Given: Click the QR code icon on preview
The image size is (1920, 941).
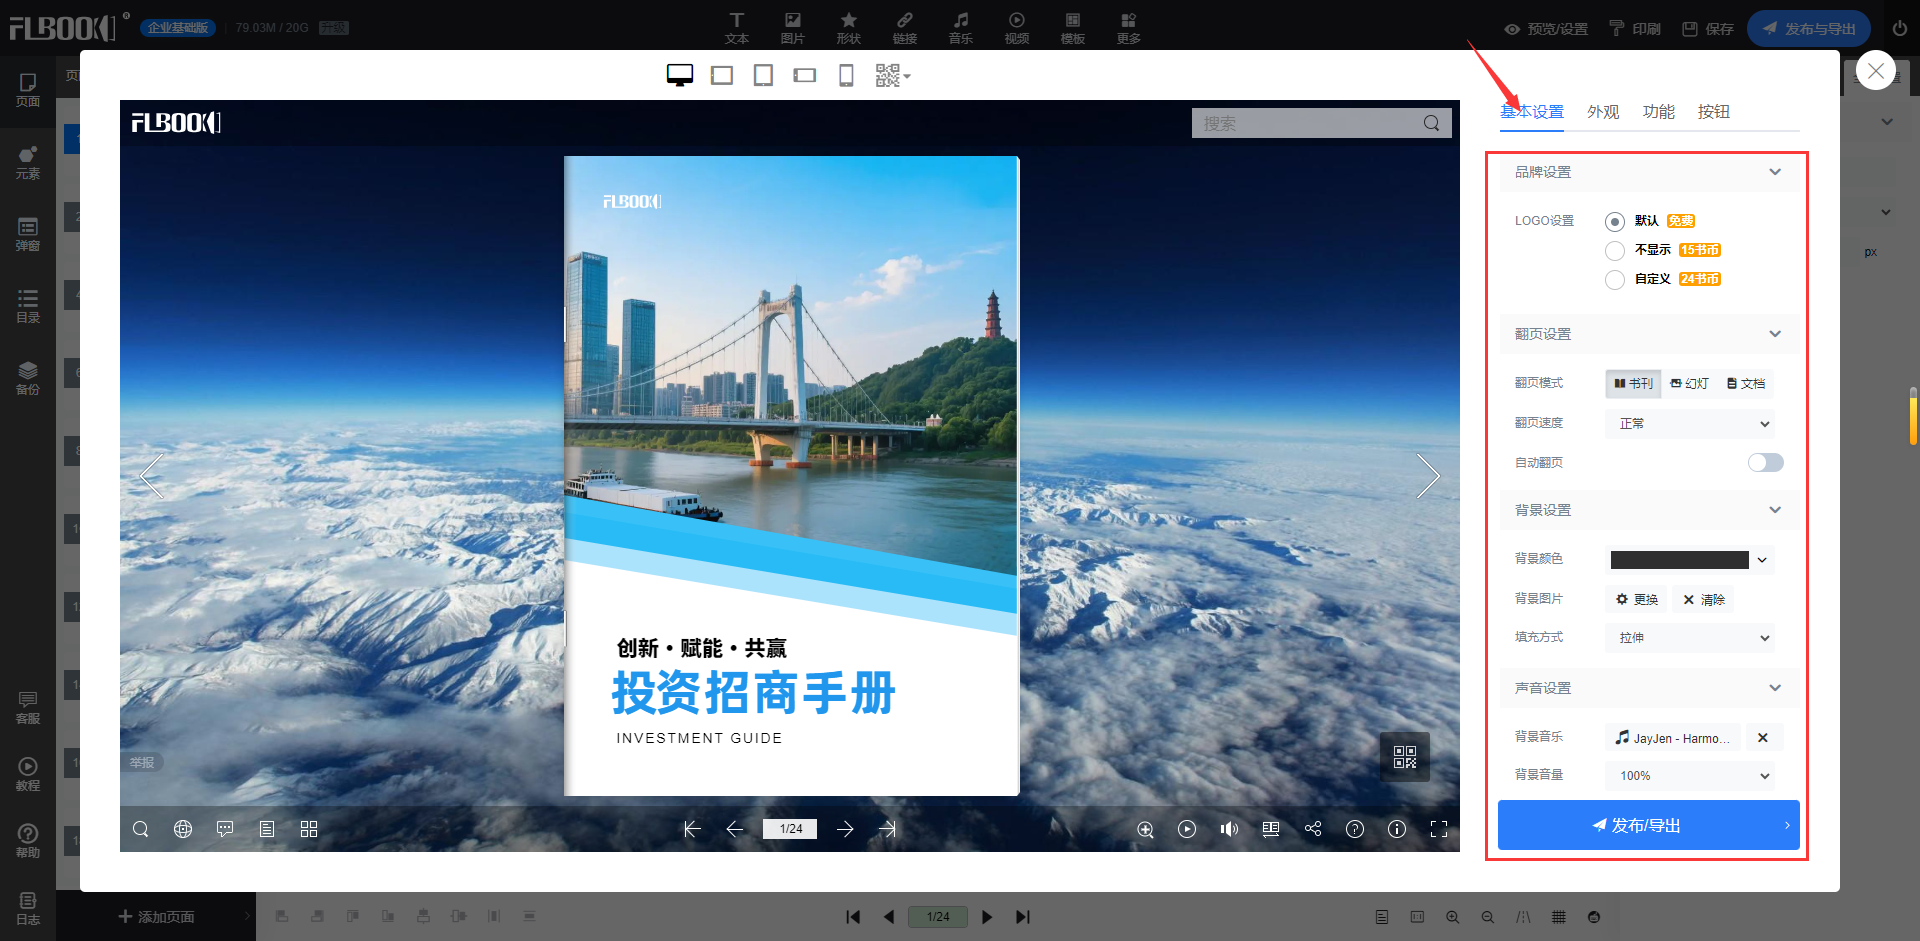Looking at the screenshot, I should click(1404, 757).
